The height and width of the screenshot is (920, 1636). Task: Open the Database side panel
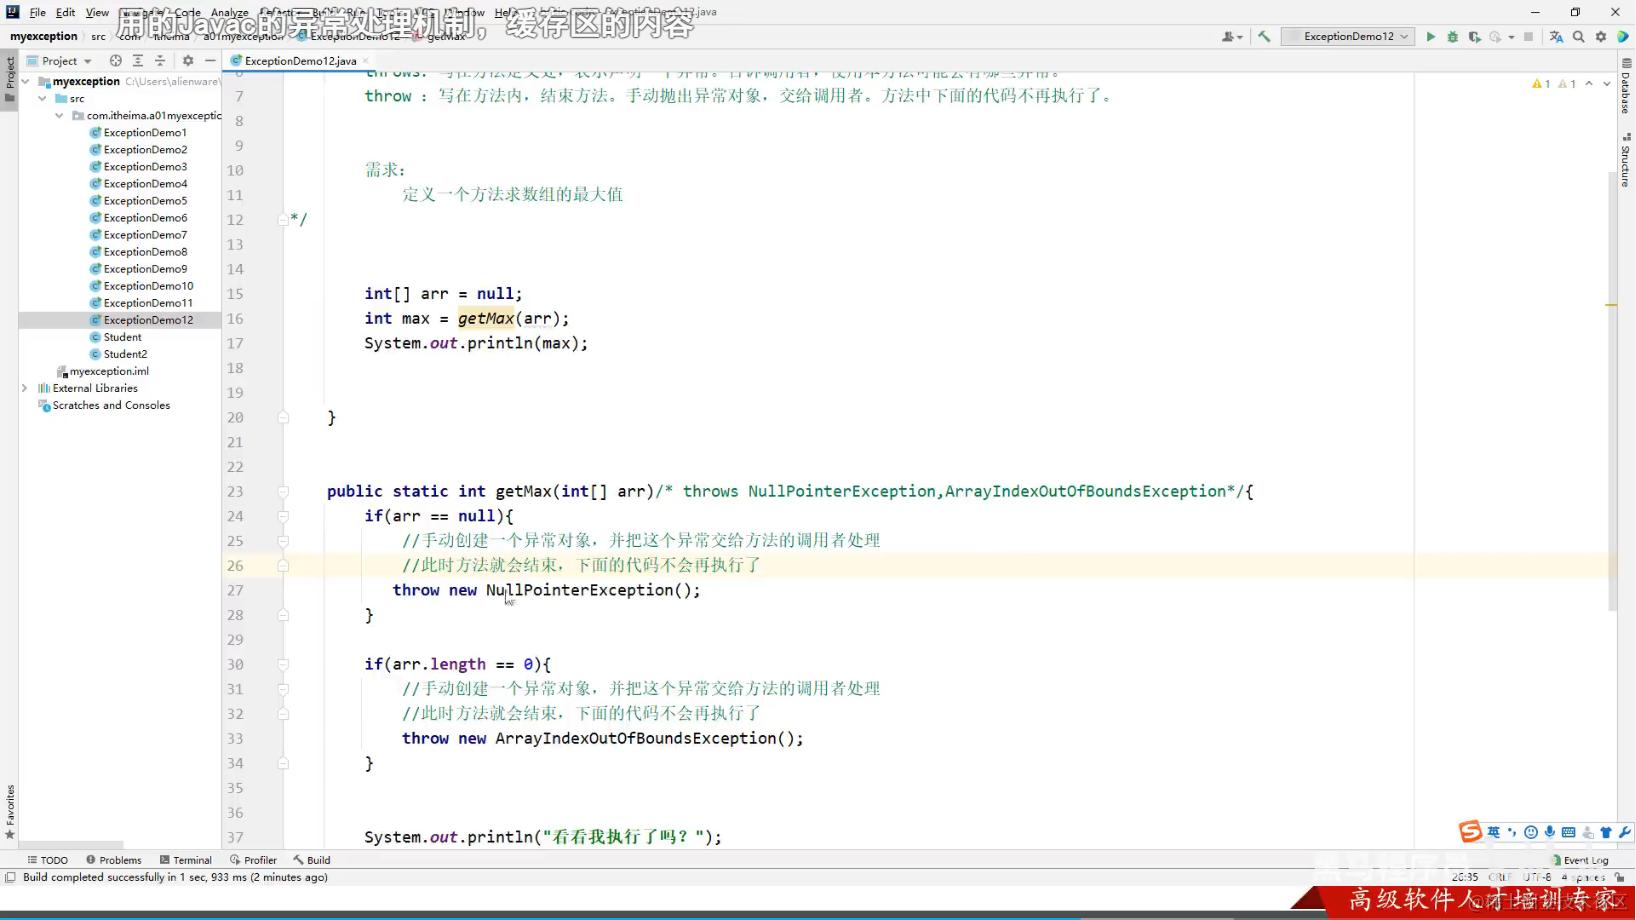click(1626, 87)
